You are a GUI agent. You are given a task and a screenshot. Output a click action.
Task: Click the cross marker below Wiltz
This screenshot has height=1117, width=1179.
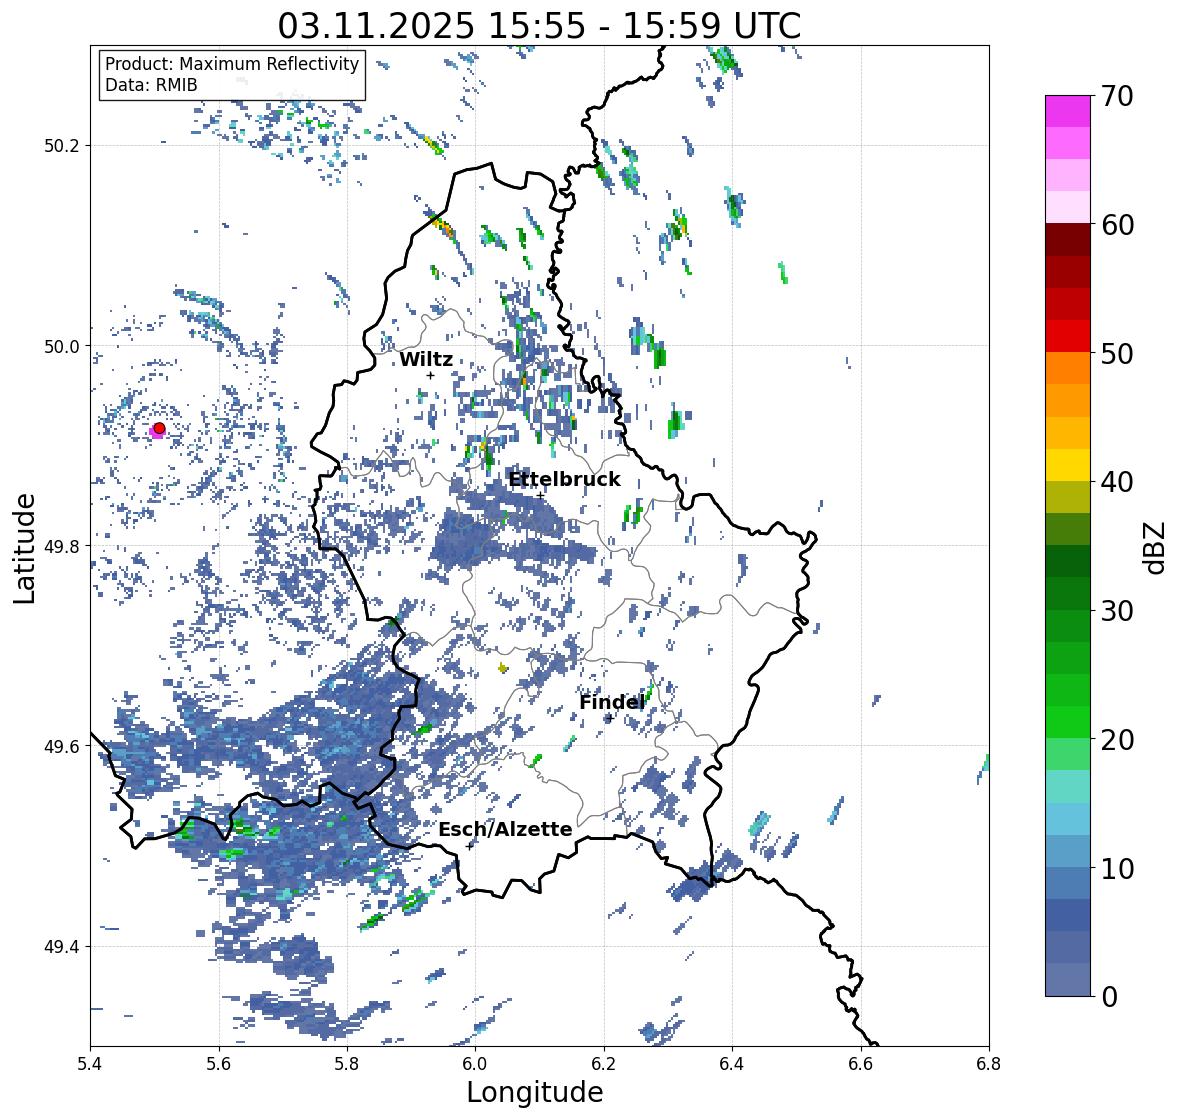point(431,375)
